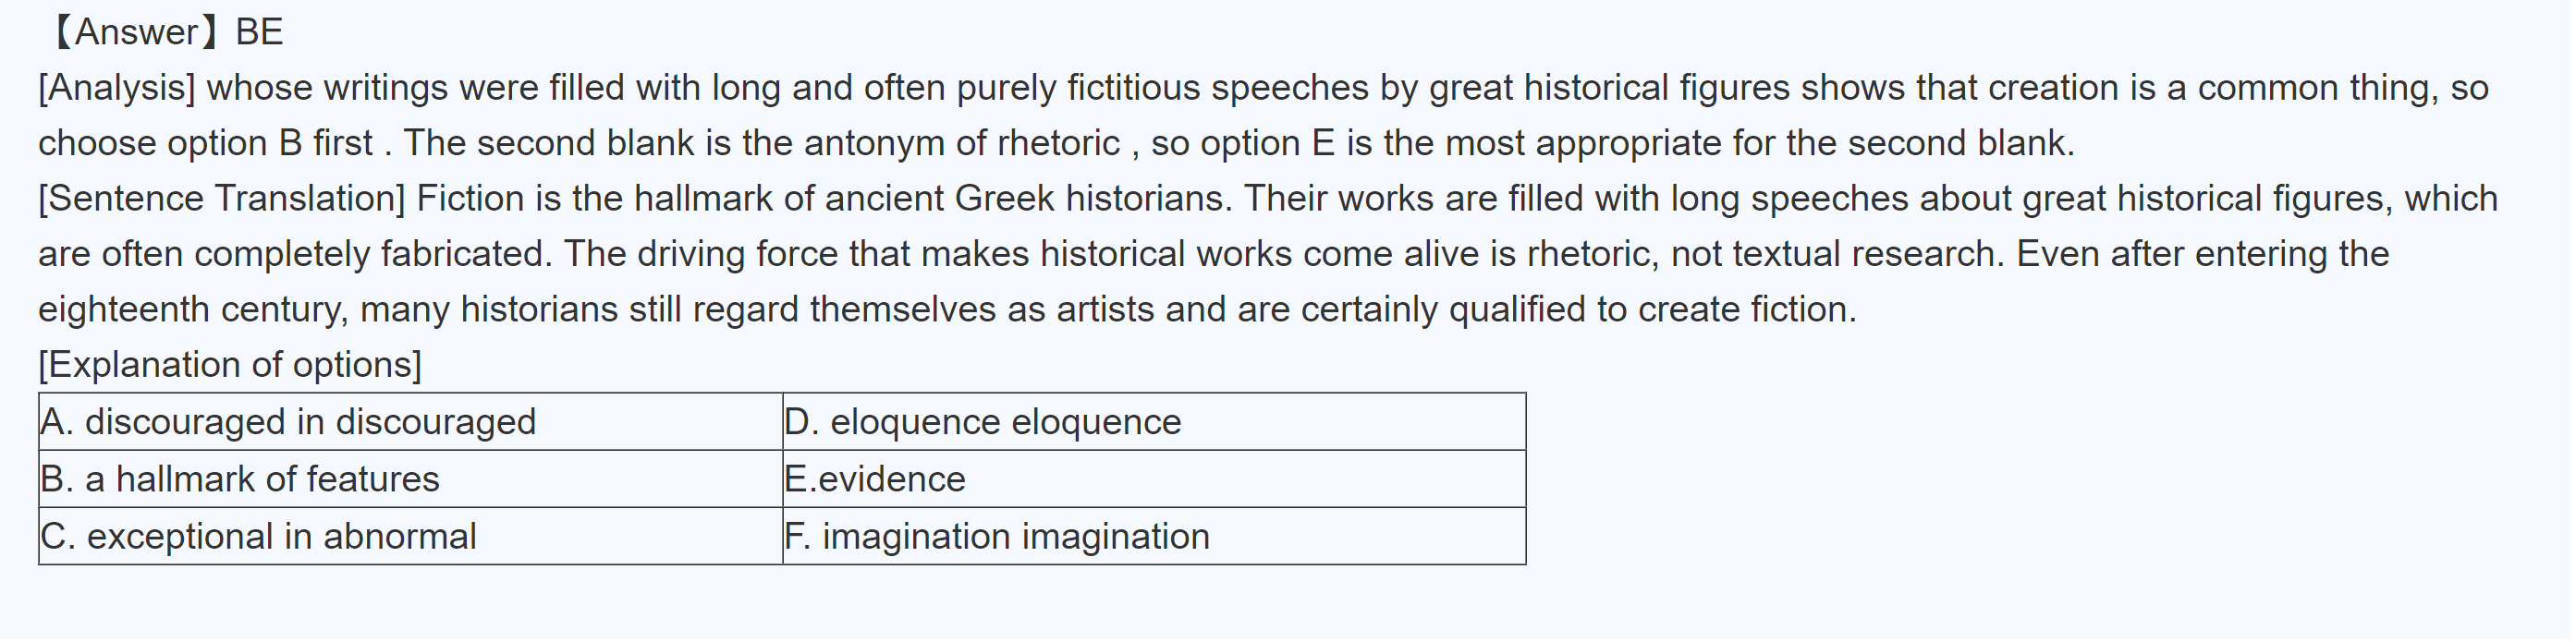Click the 【Answer】BE heading text
The height and width of the screenshot is (642, 2576).
tap(166, 32)
